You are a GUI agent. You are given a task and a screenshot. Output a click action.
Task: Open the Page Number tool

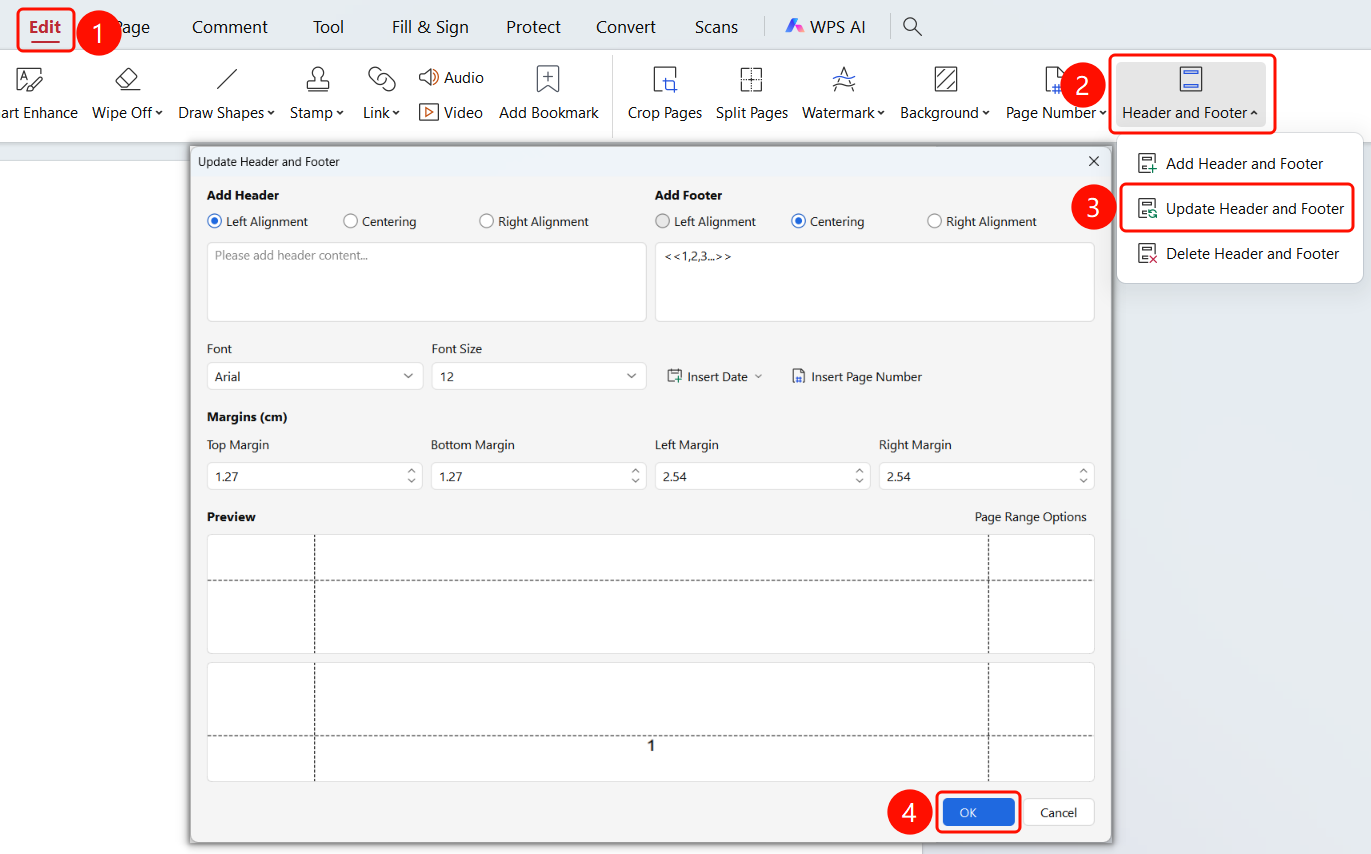click(x=1056, y=94)
